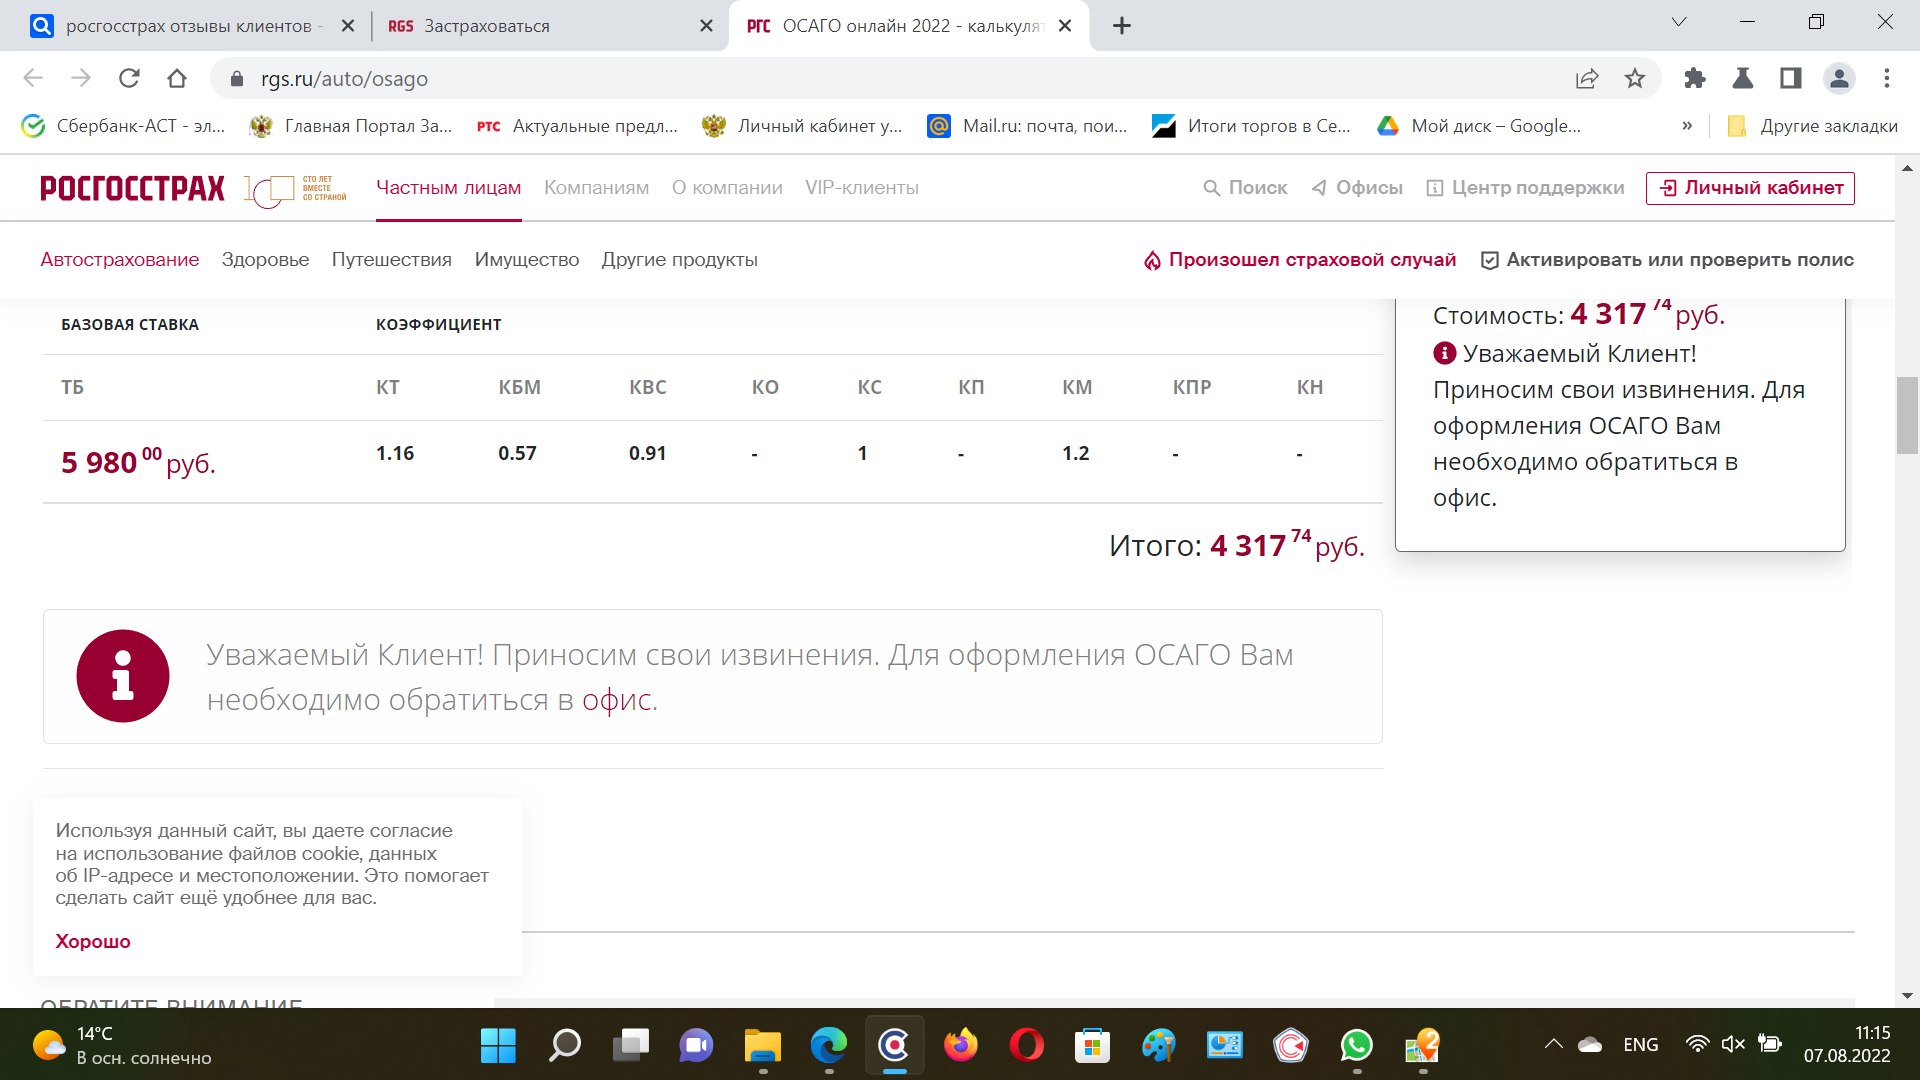Open the Мой диск Google bookmark
Viewport: 1920px width, 1080px height.
(x=1479, y=126)
